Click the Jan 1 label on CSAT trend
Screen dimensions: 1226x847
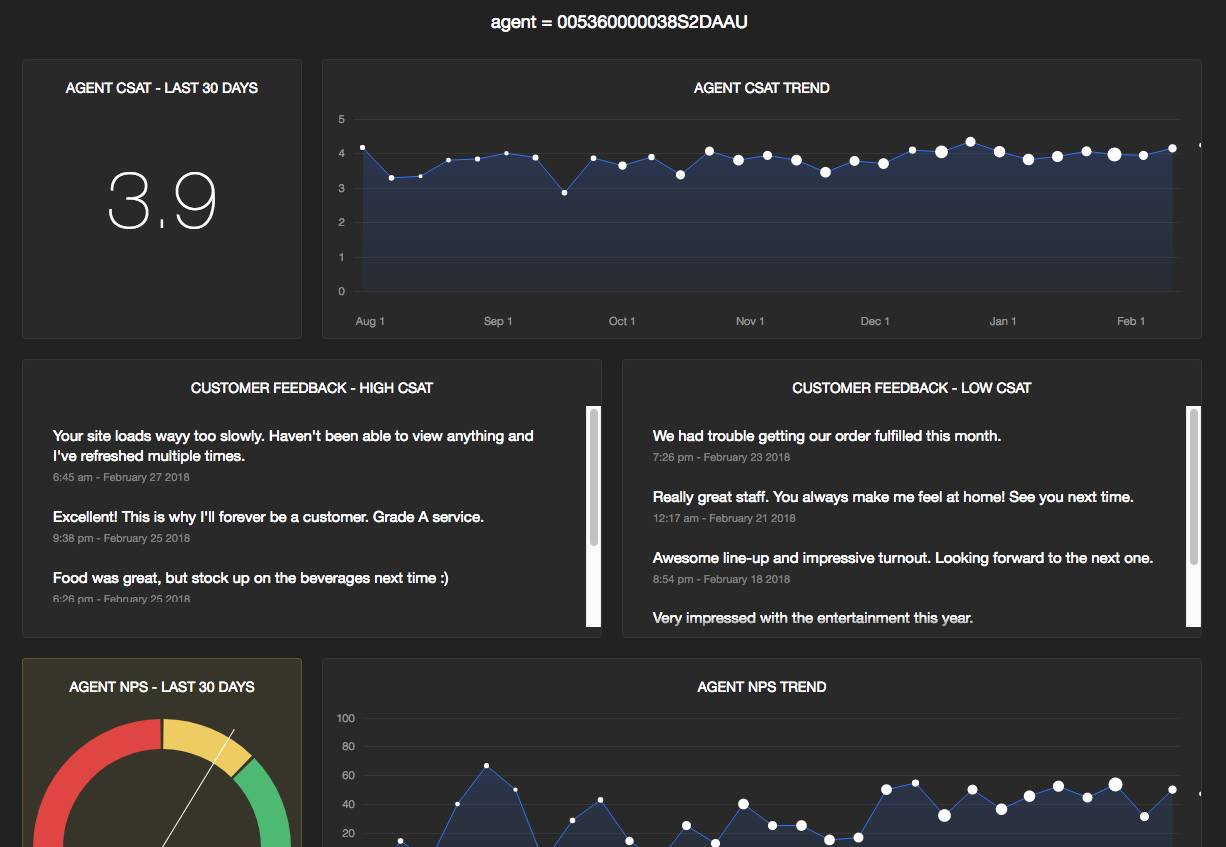click(1003, 321)
